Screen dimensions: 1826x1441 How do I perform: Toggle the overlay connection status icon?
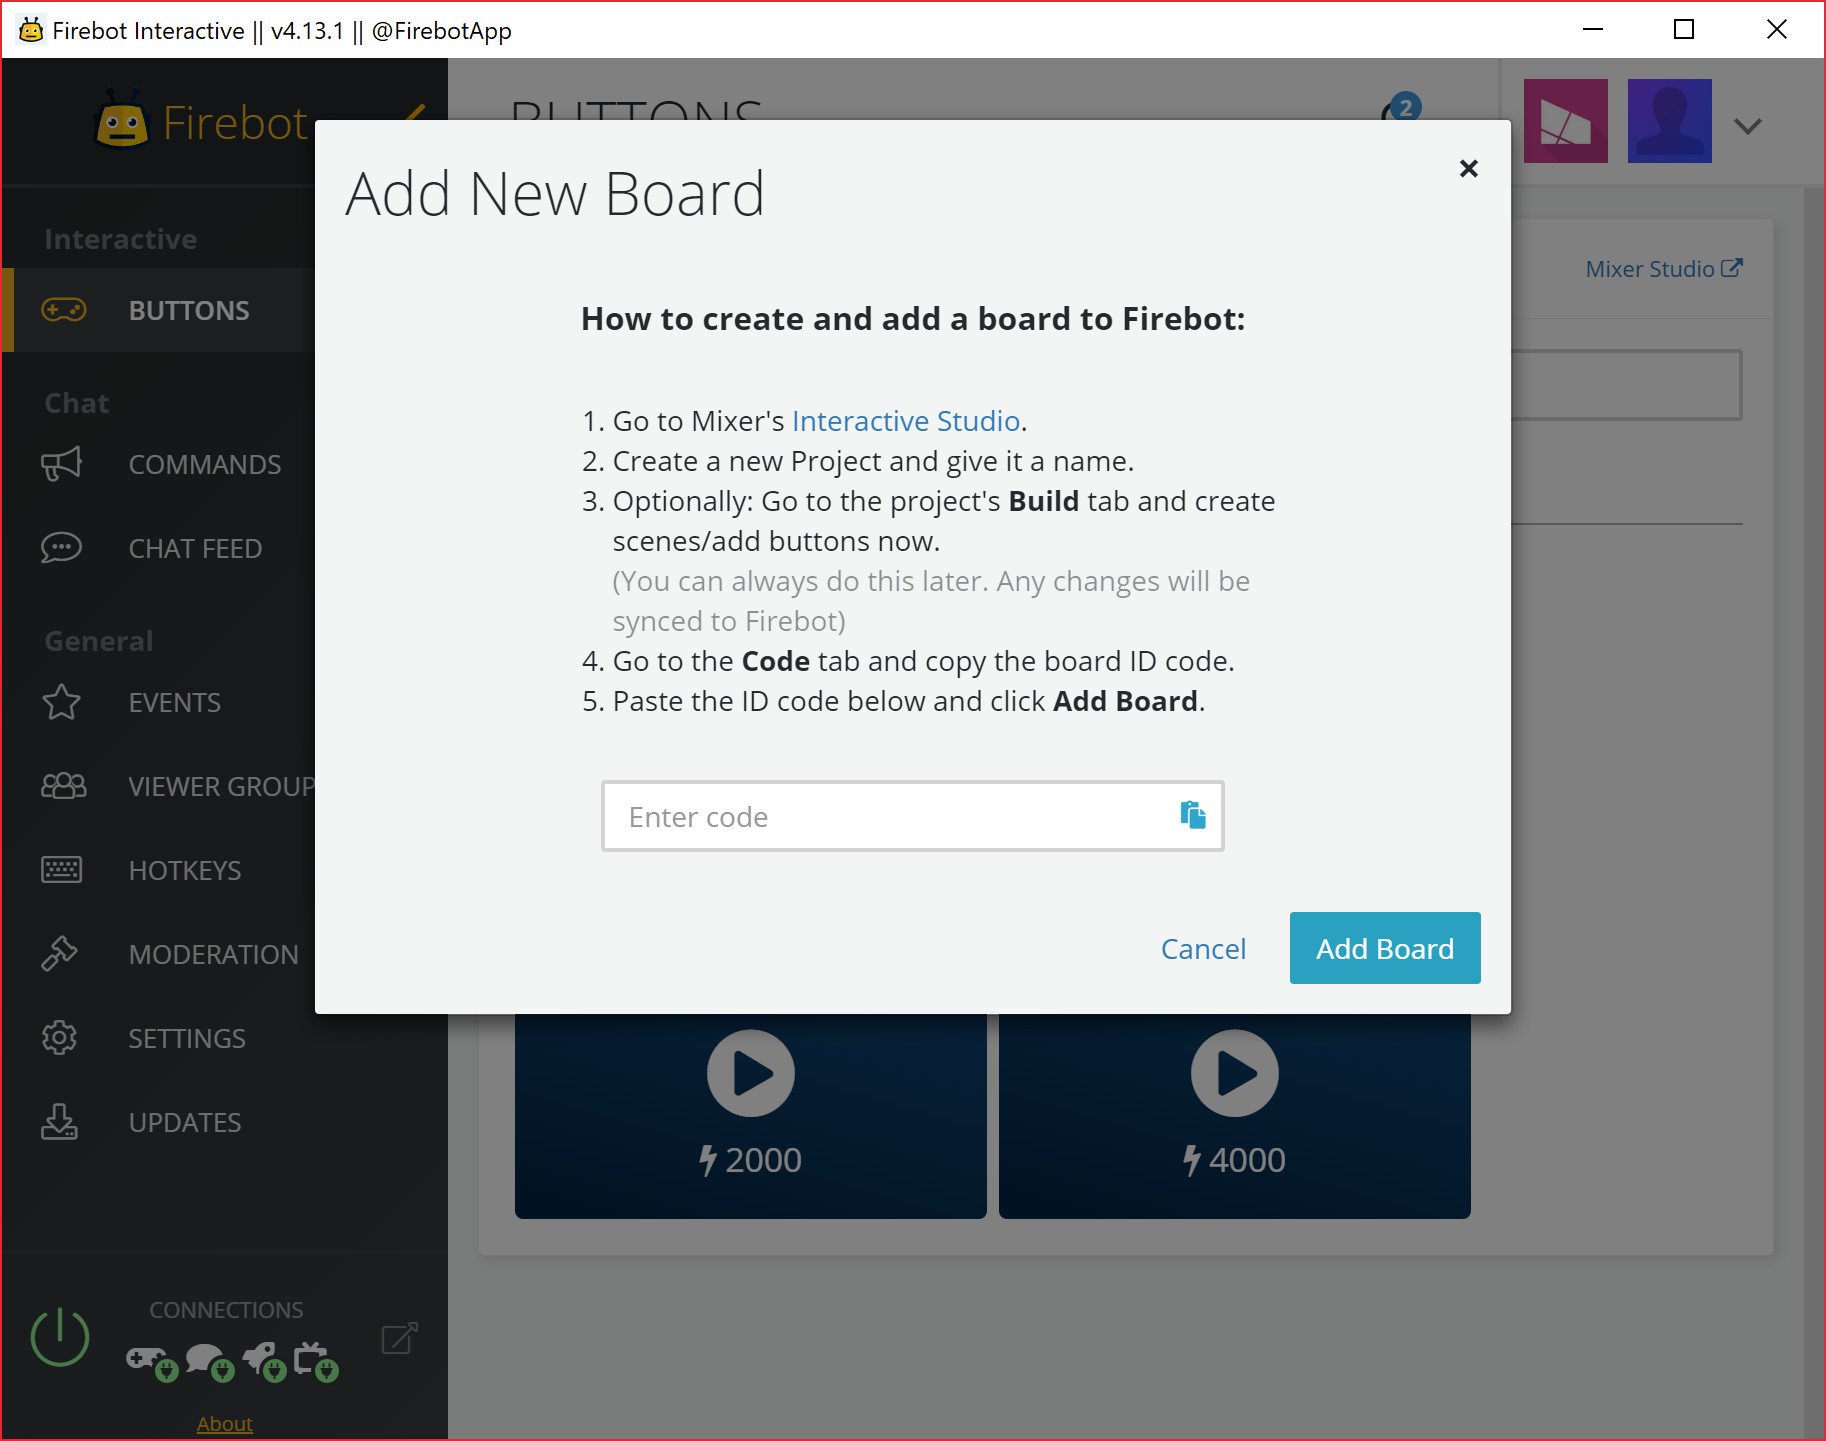[316, 1363]
